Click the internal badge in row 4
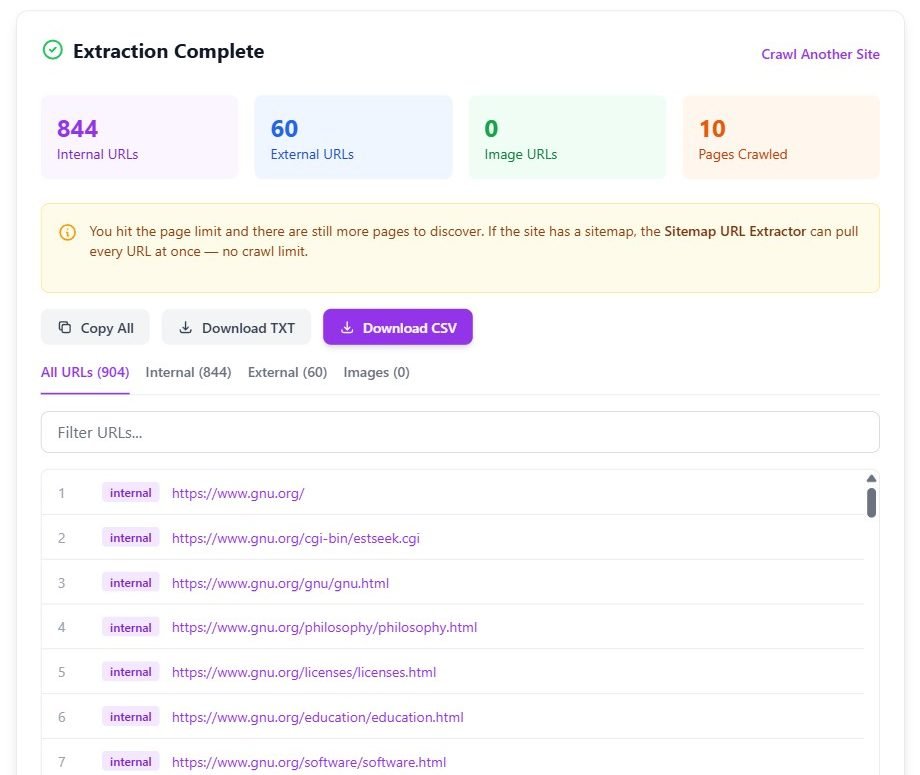The width and height of the screenshot is (920, 775). click(130, 628)
